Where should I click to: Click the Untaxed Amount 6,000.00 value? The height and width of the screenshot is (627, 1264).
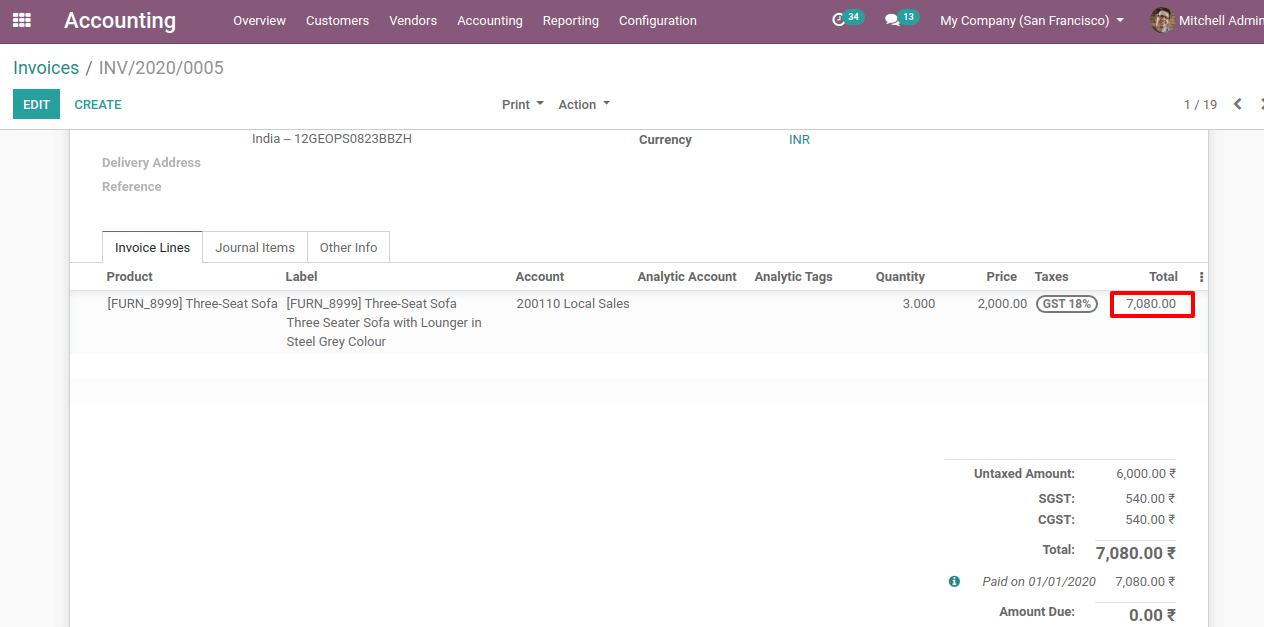point(1146,474)
